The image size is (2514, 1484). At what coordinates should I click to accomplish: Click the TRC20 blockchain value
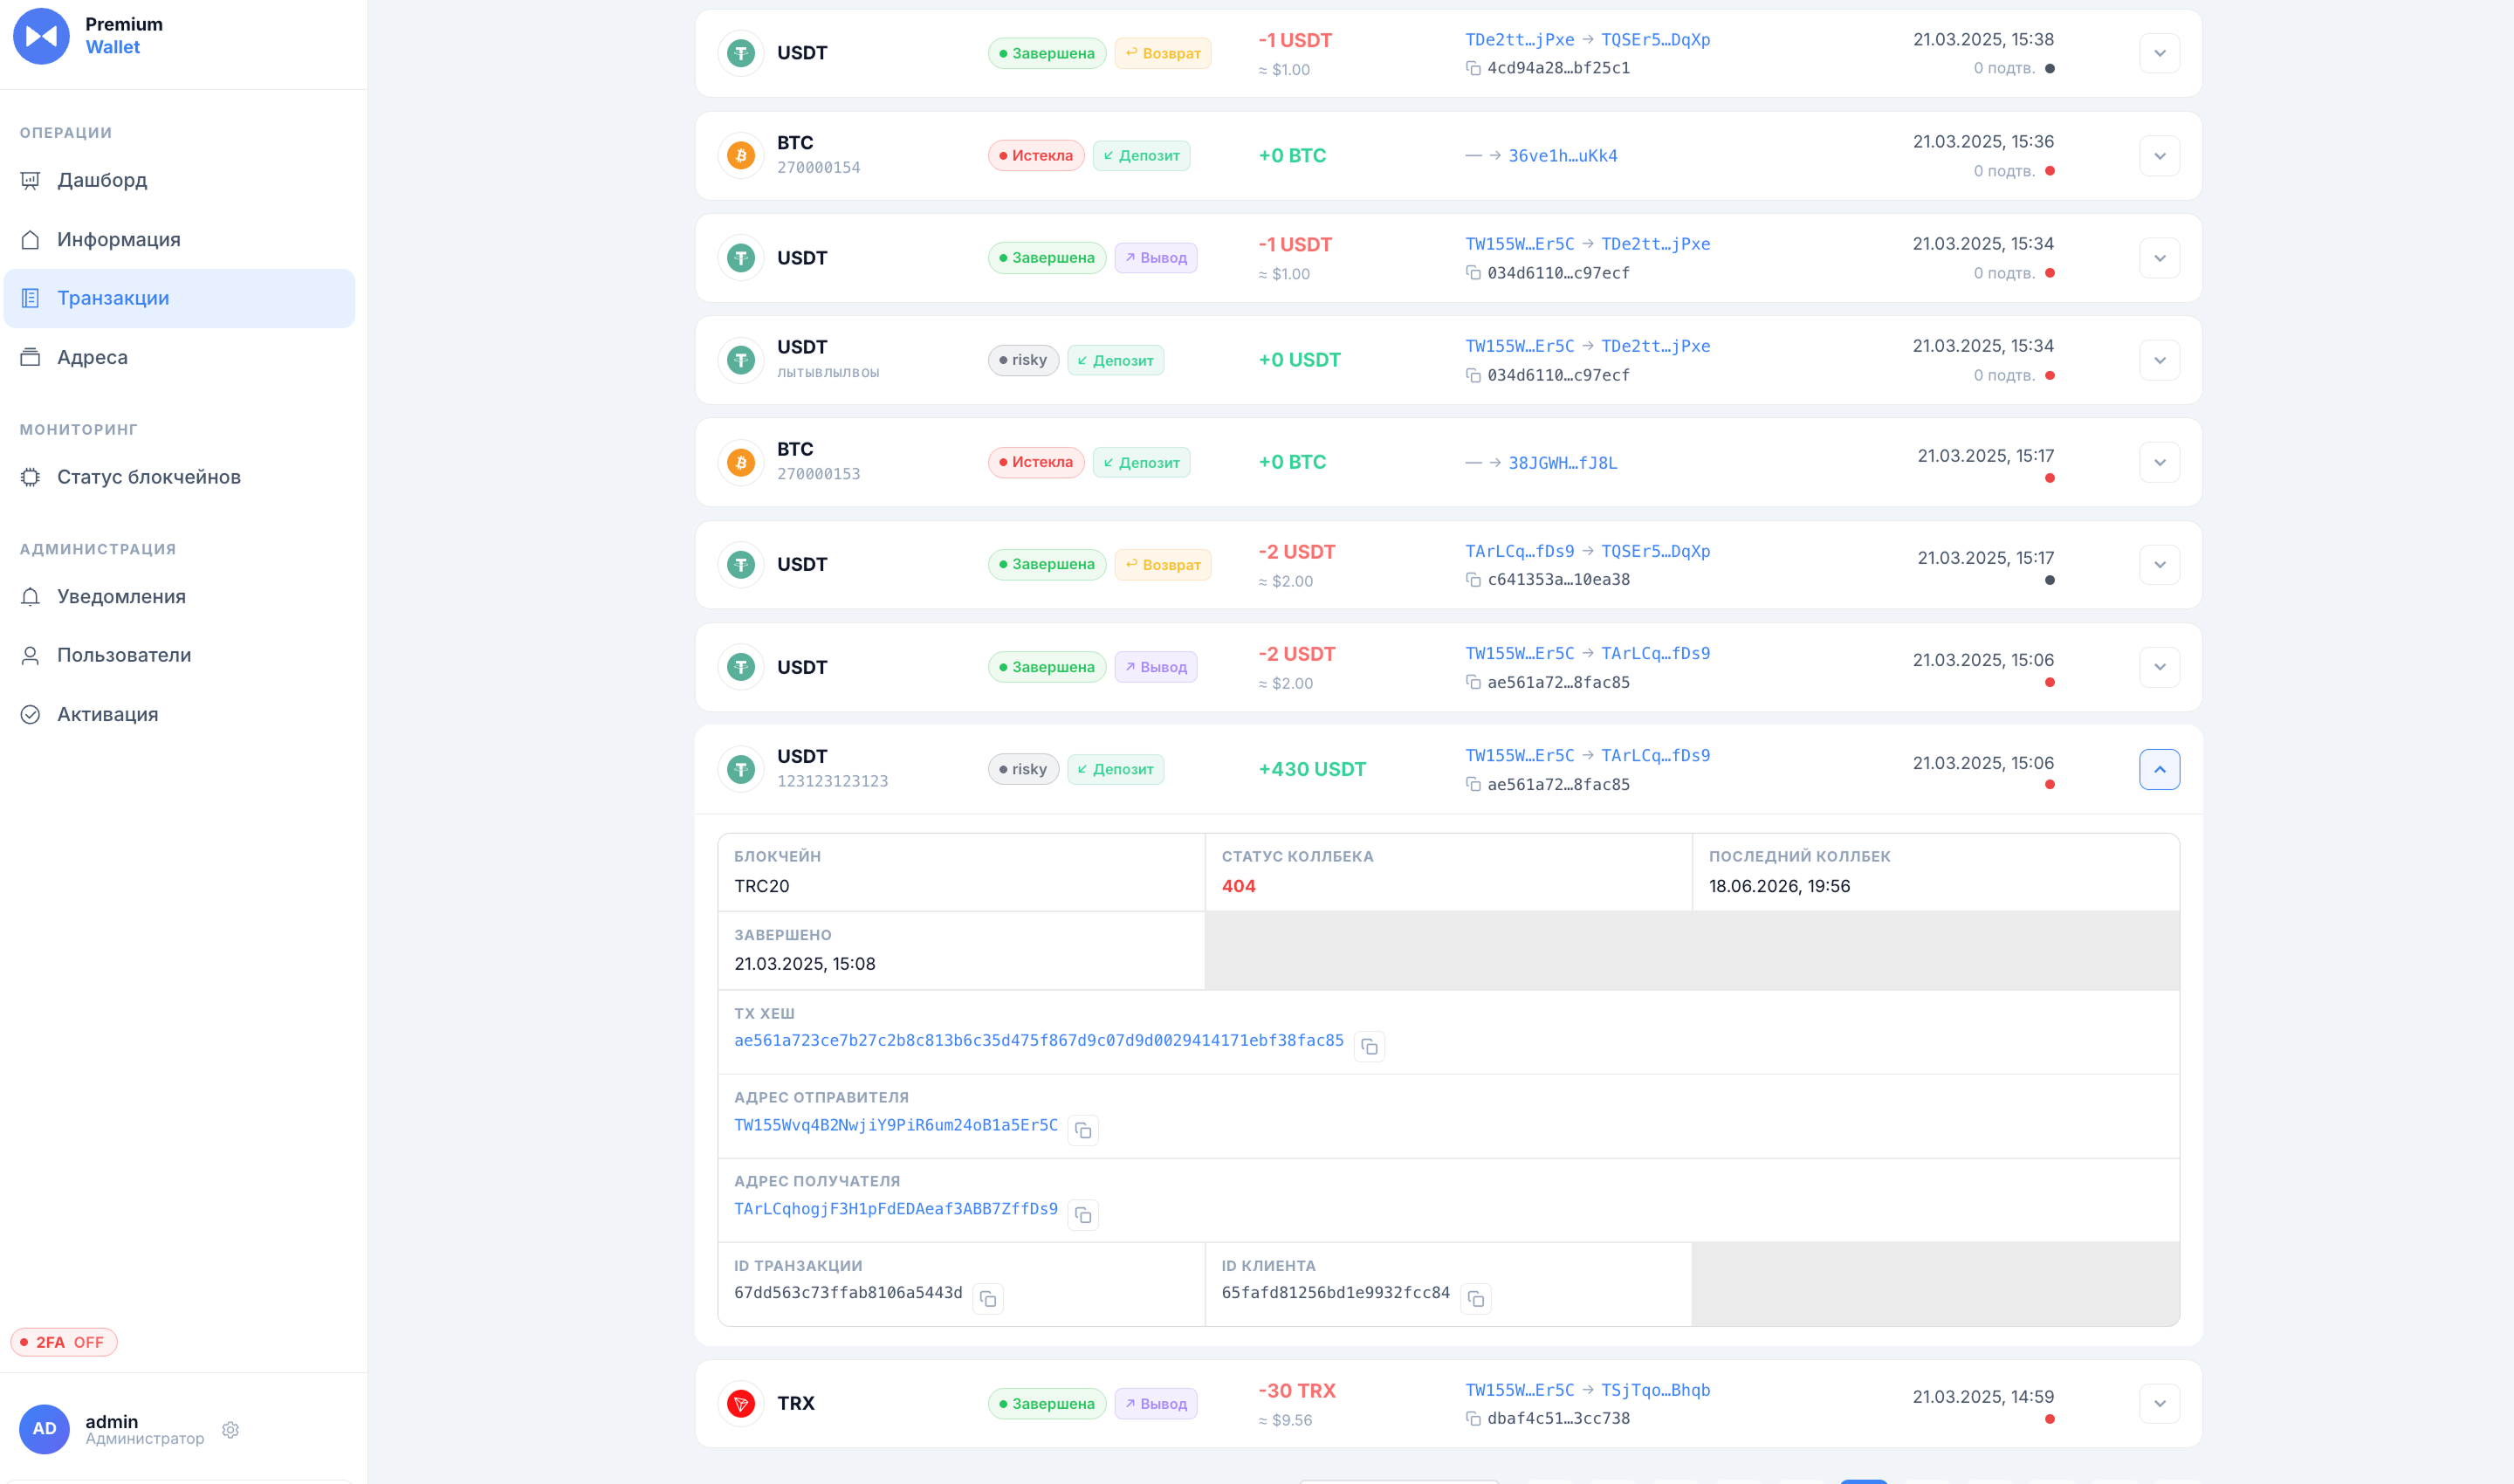(x=762, y=886)
